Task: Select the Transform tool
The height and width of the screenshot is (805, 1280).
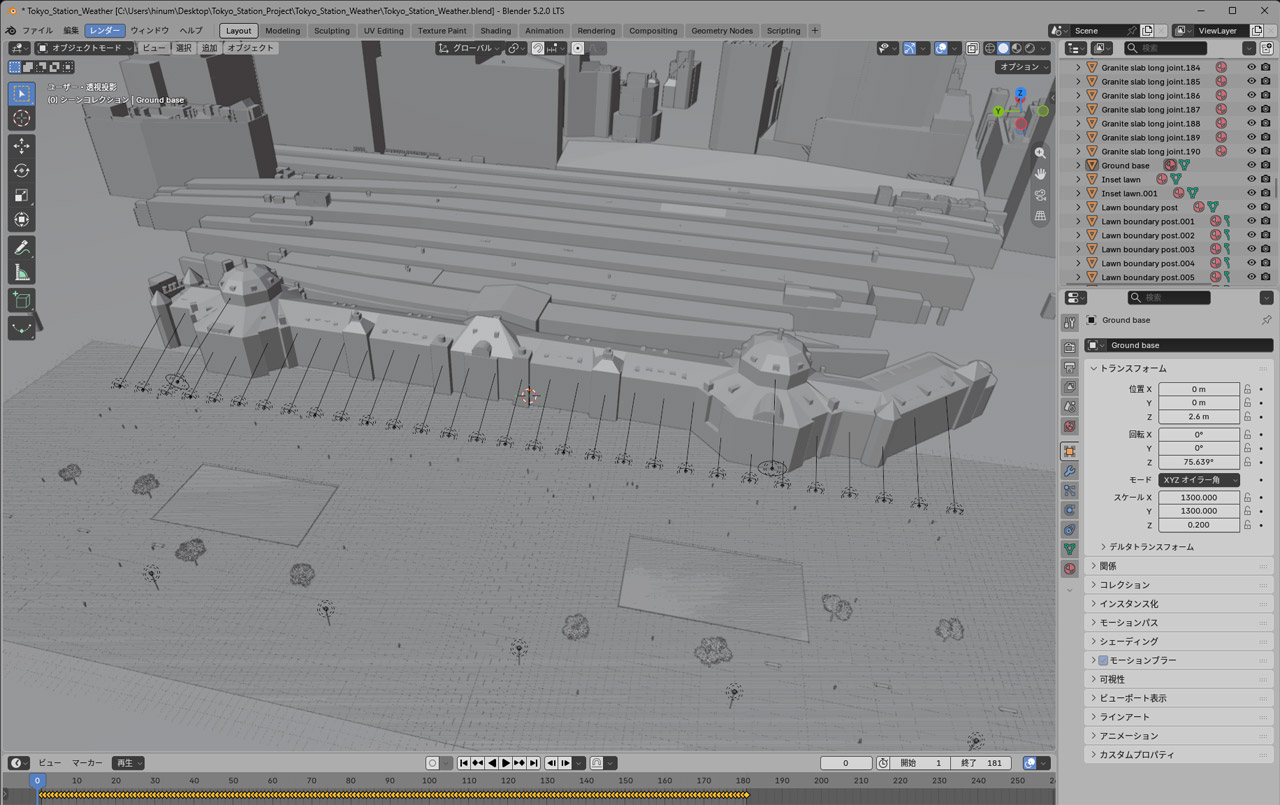Action: click(21, 220)
